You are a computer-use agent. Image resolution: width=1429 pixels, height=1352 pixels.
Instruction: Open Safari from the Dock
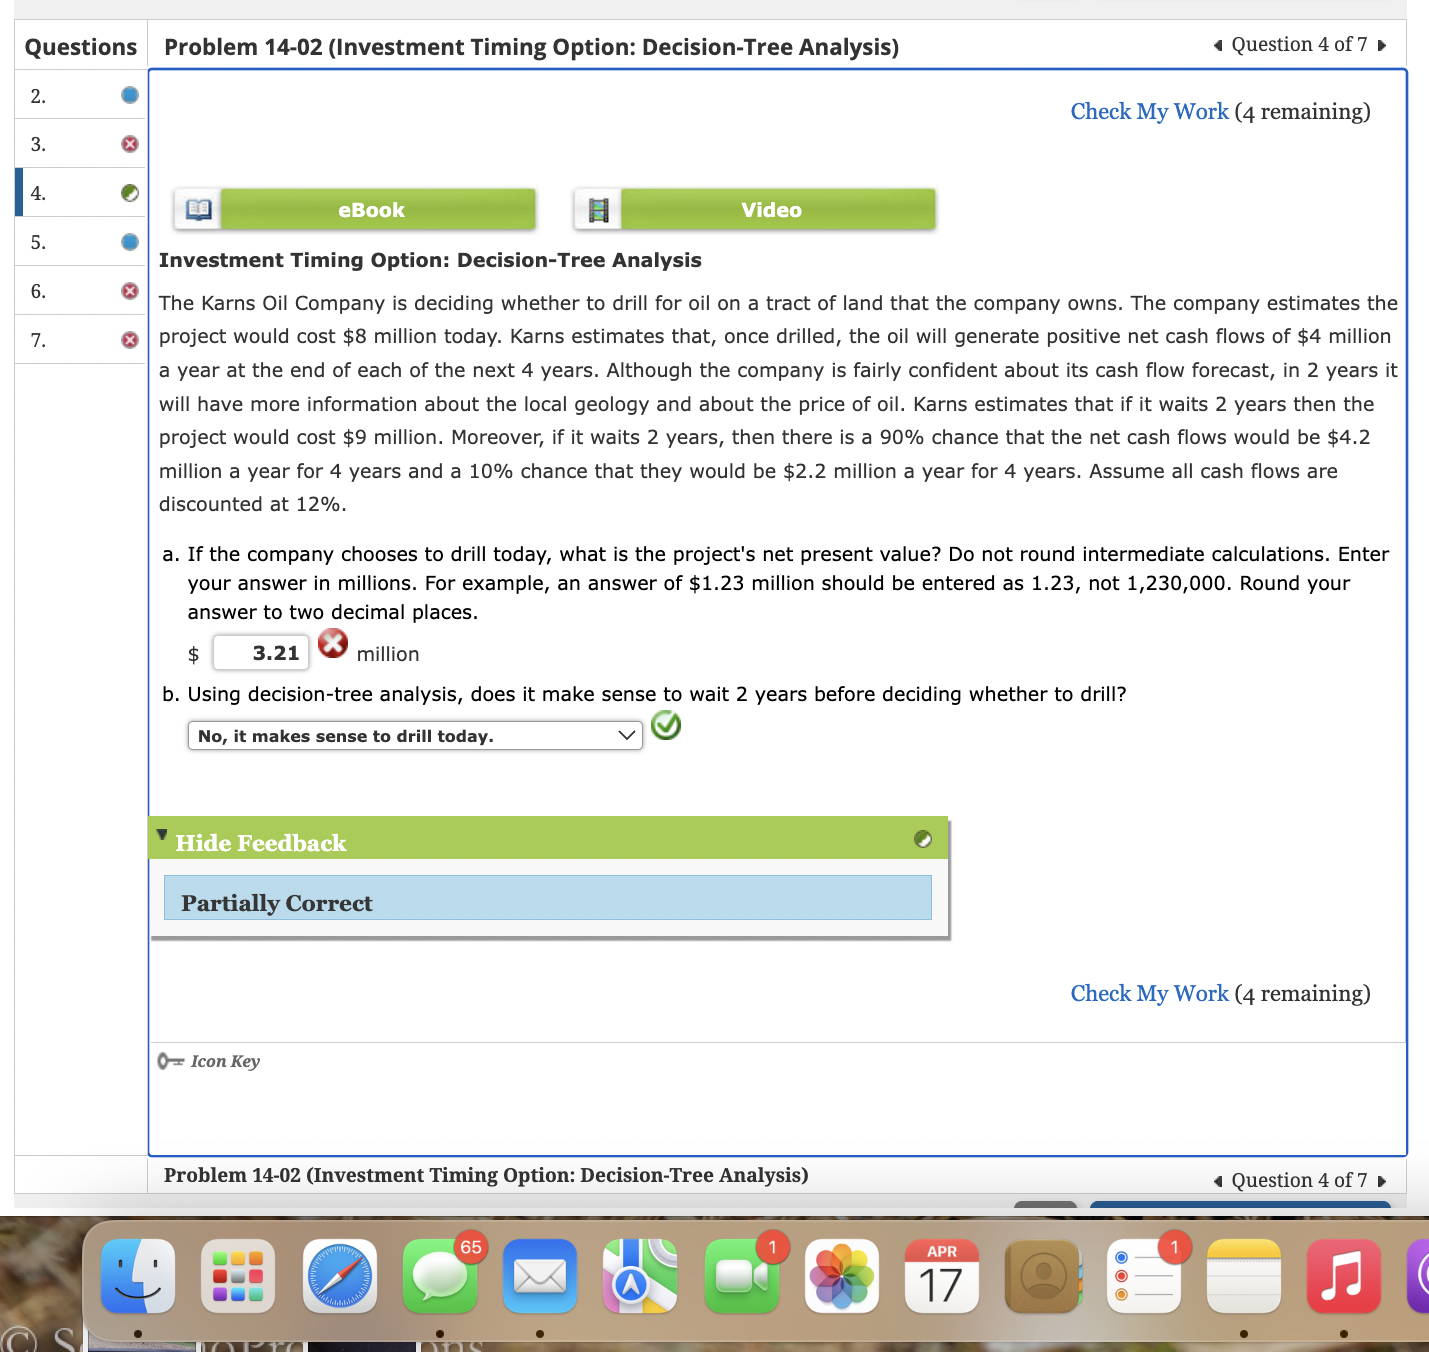[339, 1276]
